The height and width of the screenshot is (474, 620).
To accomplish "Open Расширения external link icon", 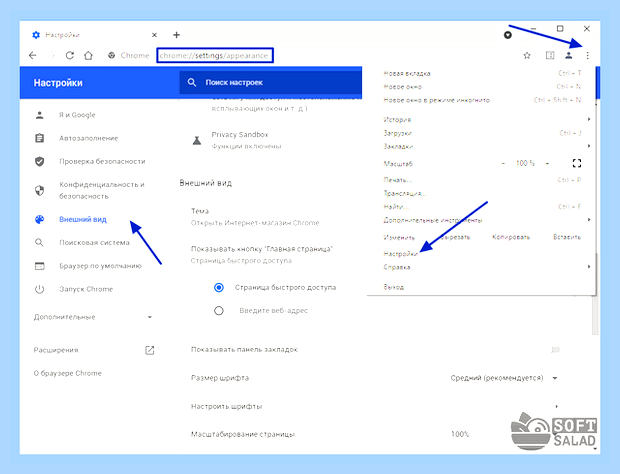I will (149, 350).
